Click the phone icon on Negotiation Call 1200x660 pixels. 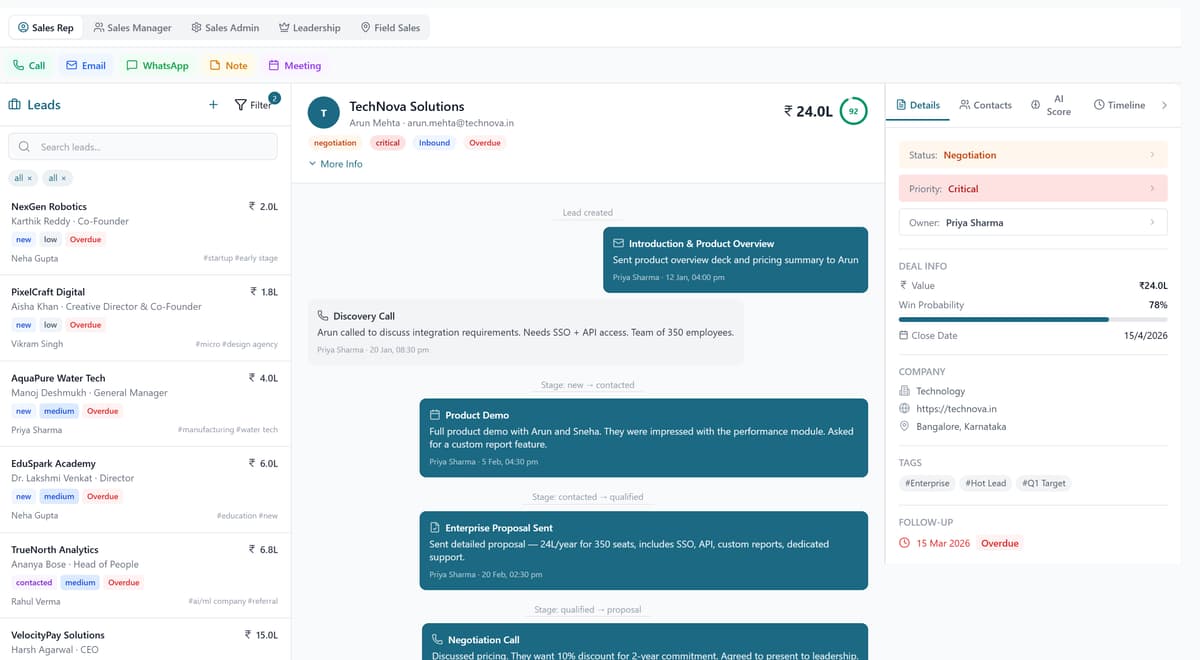click(x=437, y=639)
